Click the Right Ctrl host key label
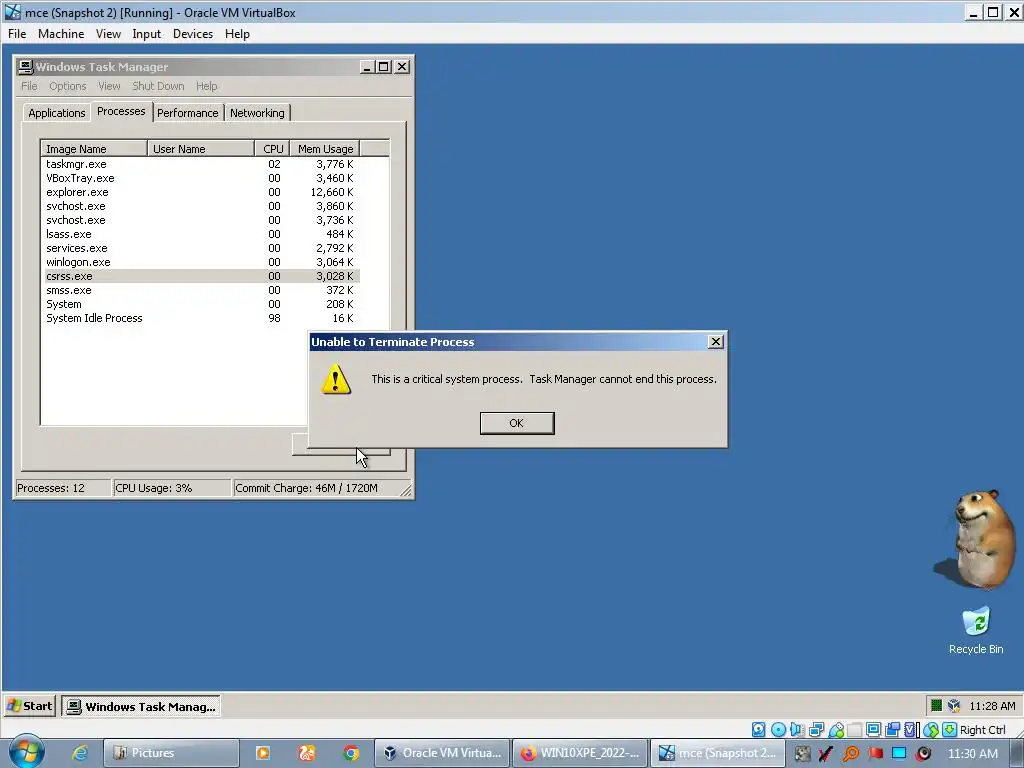The height and width of the screenshot is (768, 1024). tap(983, 730)
